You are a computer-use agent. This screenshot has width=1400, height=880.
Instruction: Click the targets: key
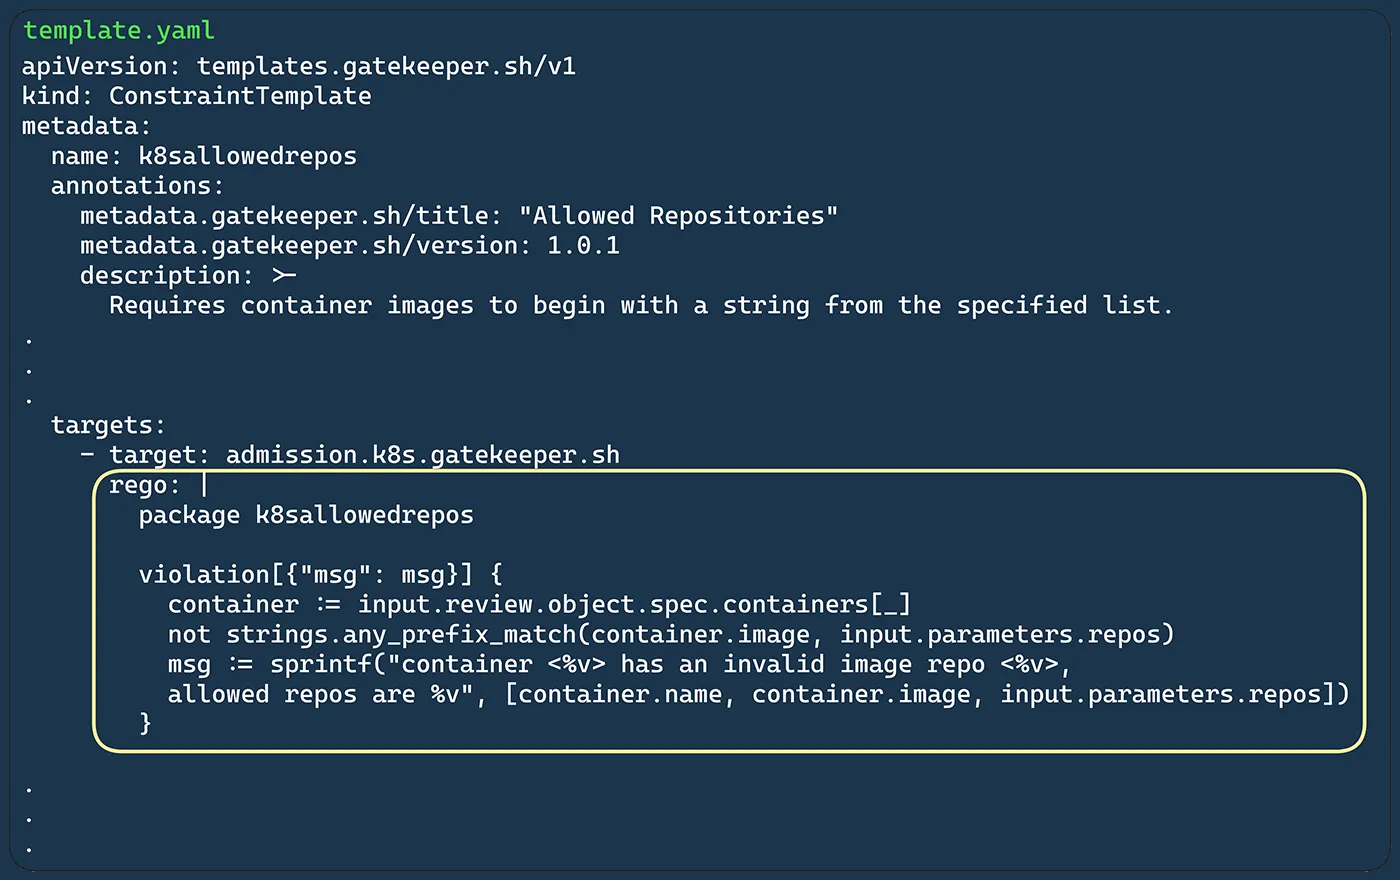click(109, 425)
